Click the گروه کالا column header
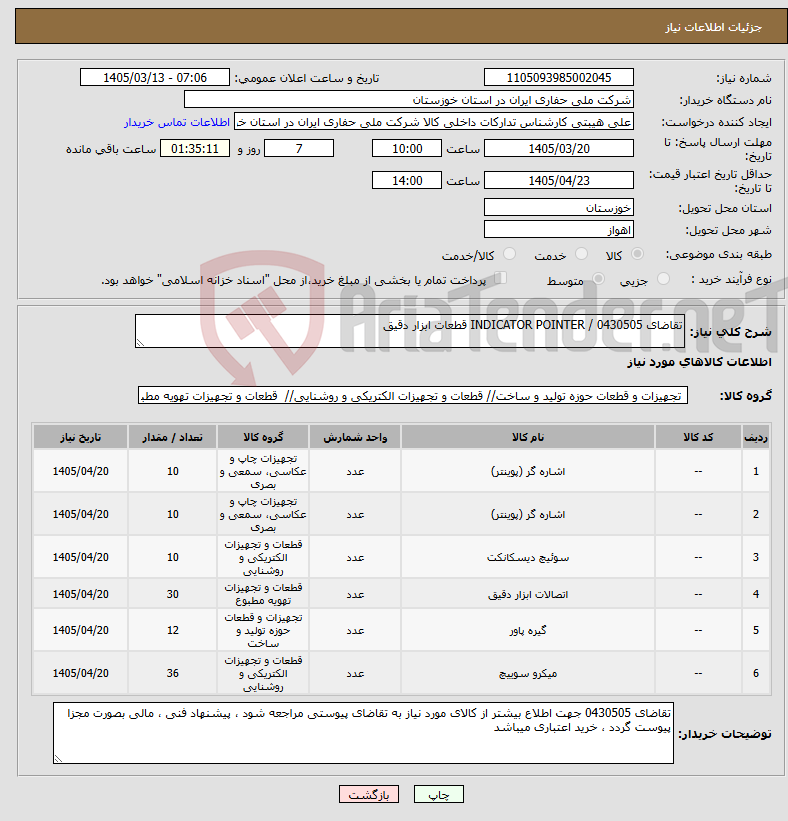Image resolution: width=788 pixels, height=821 pixels. coord(263,437)
